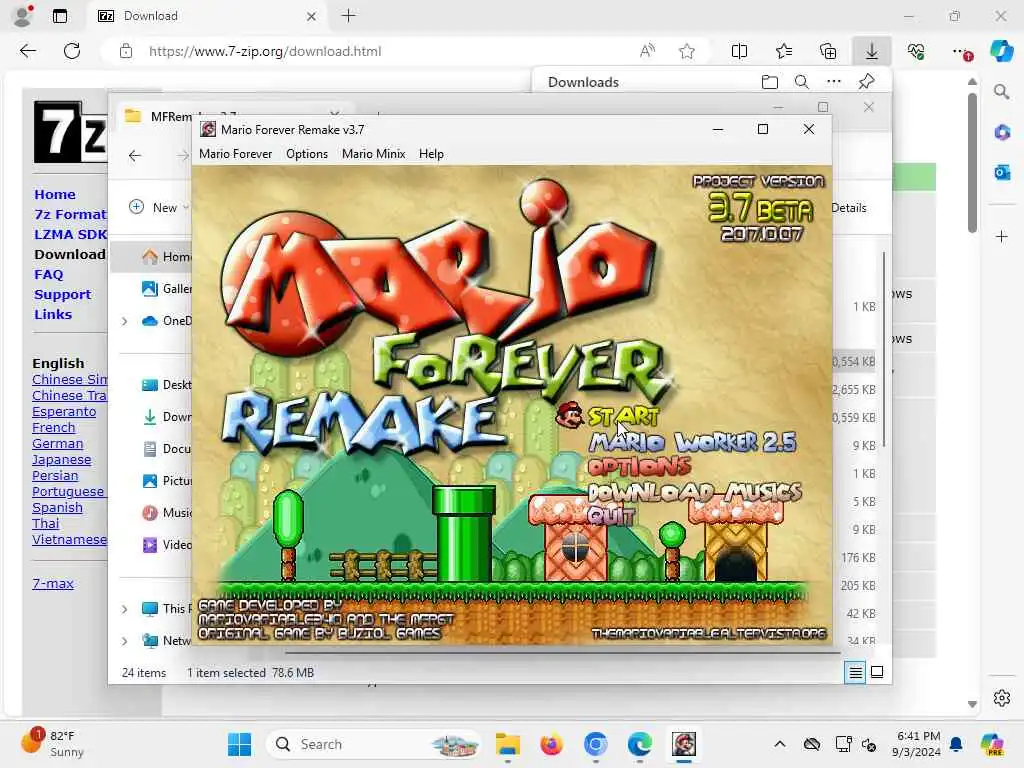The width and height of the screenshot is (1024, 768).
Task: Expand This PC in Explorer navigation
Action: tap(124, 609)
